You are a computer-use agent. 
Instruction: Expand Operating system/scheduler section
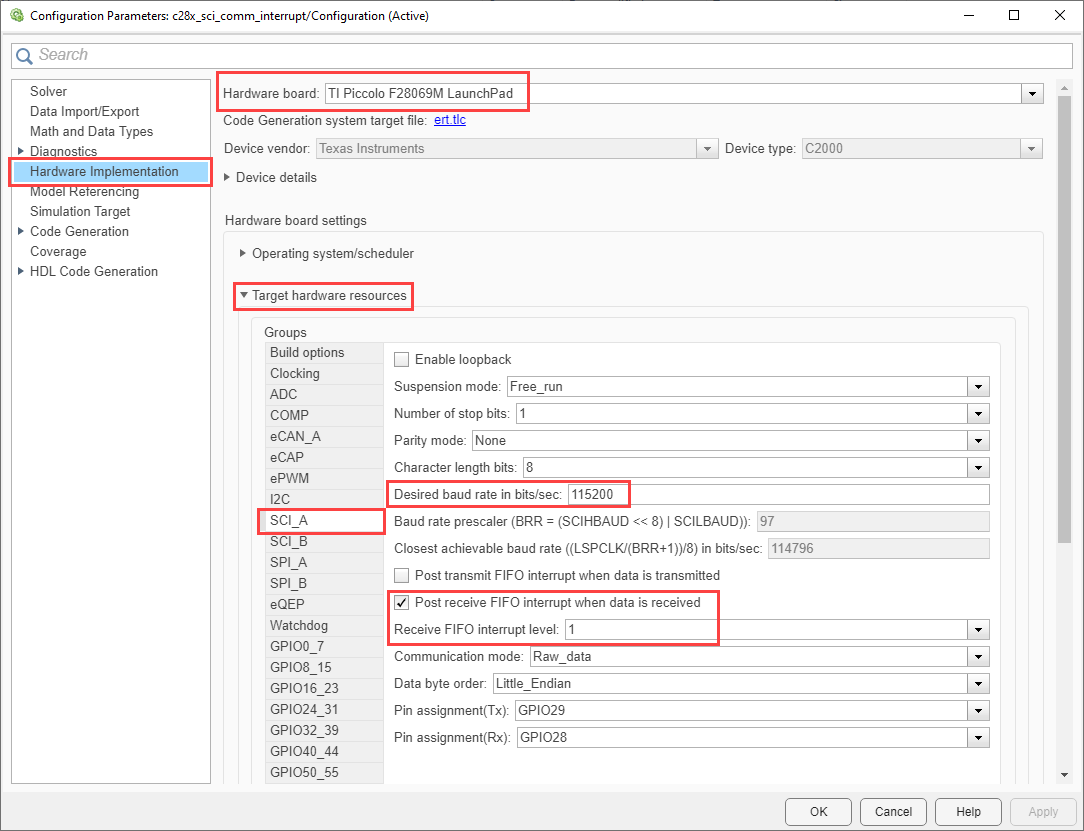(243, 253)
